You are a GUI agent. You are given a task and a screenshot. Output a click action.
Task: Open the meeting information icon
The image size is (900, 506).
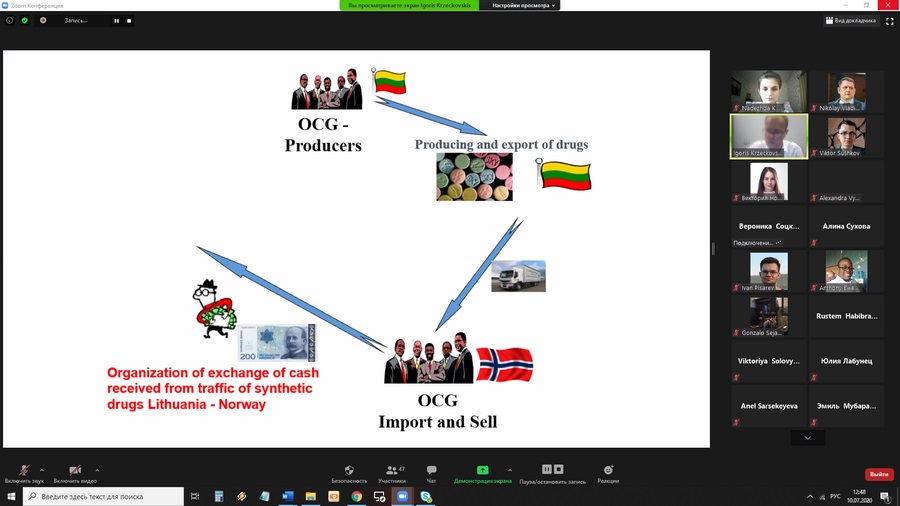(x=10, y=21)
